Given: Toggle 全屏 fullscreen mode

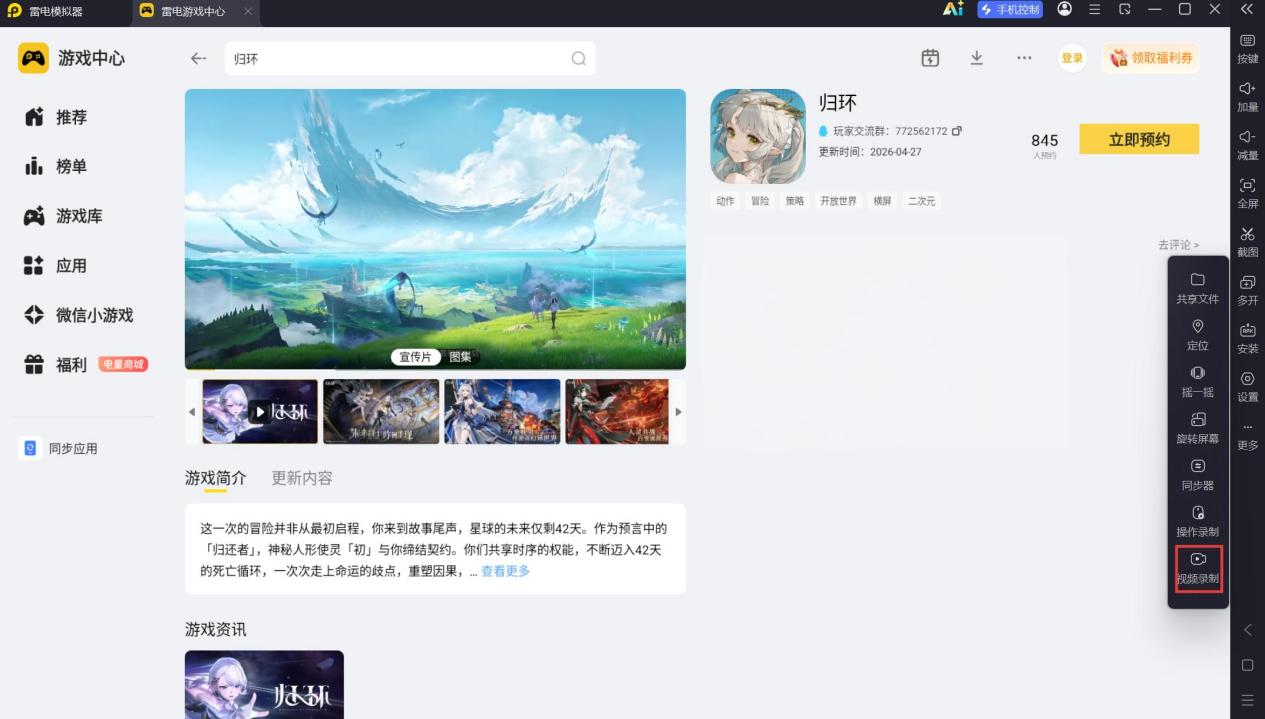Looking at the screenshot, I should coord(1247,193).
